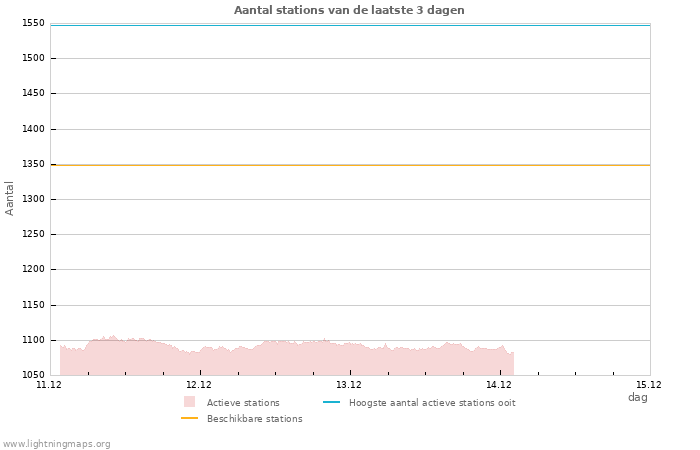Open the www.lightningmaps.org watermark link

pos(57,443)
